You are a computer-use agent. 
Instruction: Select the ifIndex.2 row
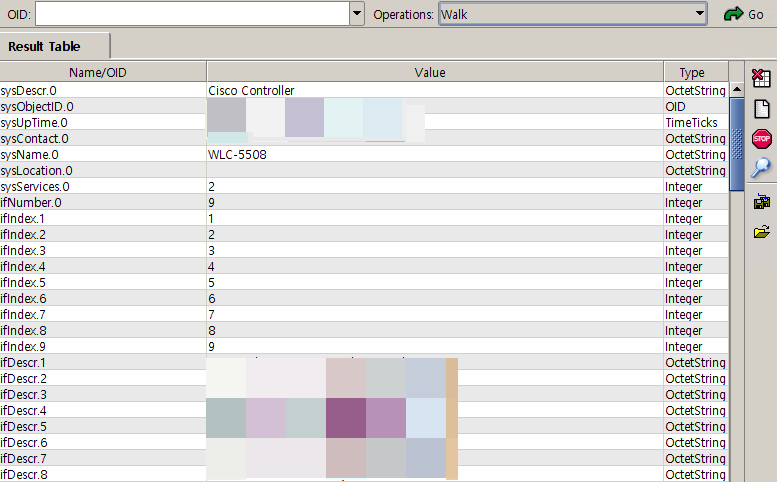(364, 234)
